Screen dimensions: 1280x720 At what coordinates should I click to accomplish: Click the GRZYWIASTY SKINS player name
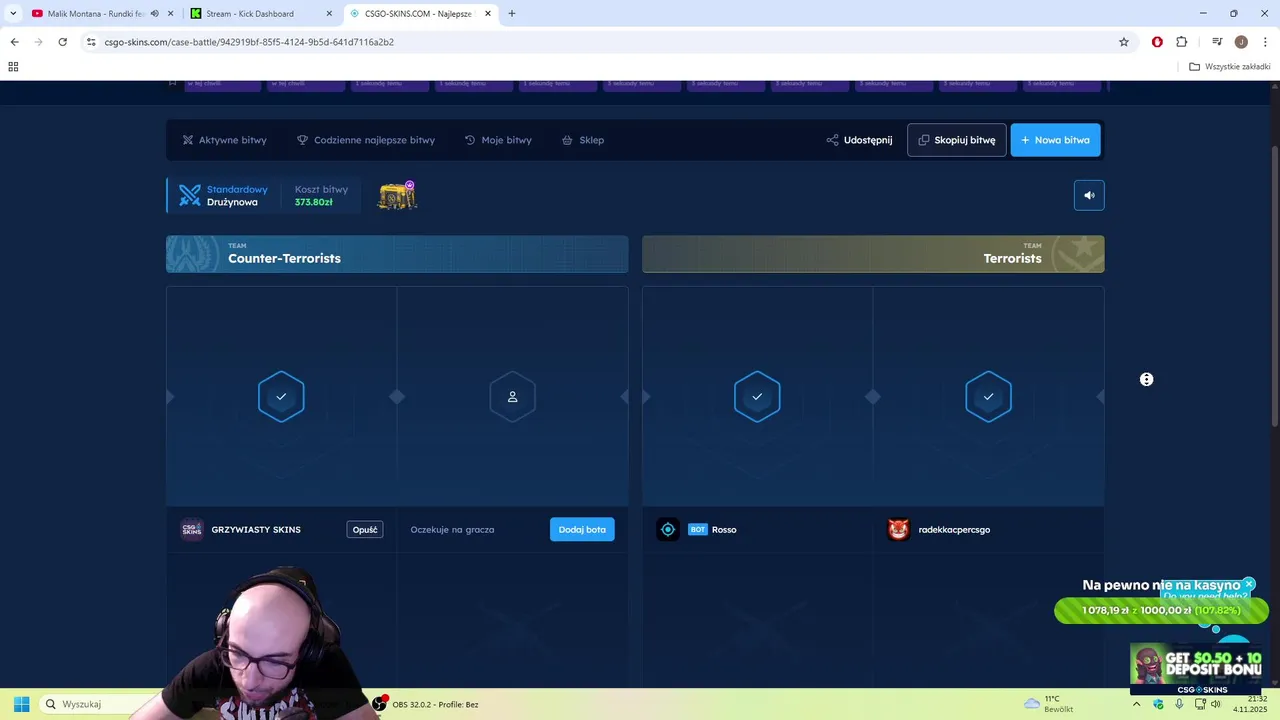256,530
